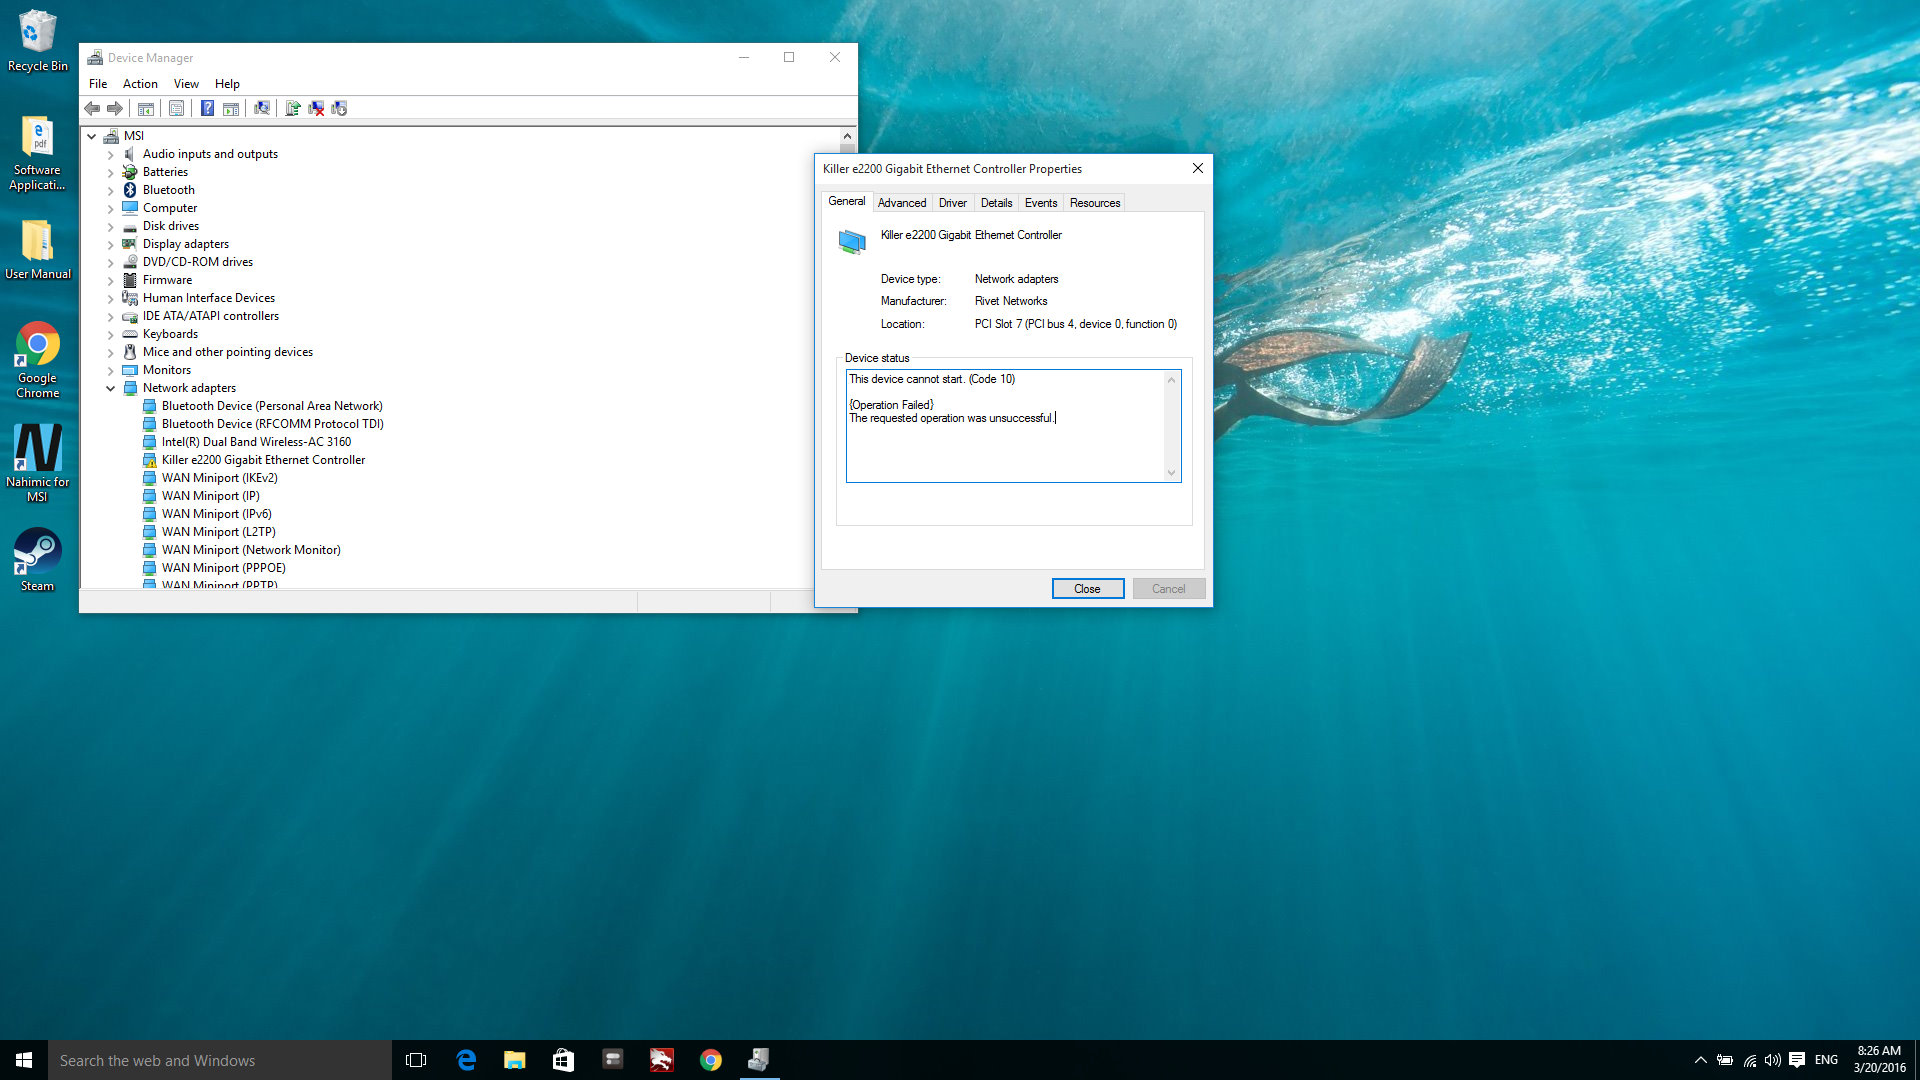Click the User Manual folder desktop icon
Screen dimensions: 1920x1080
tap(38, 250)
